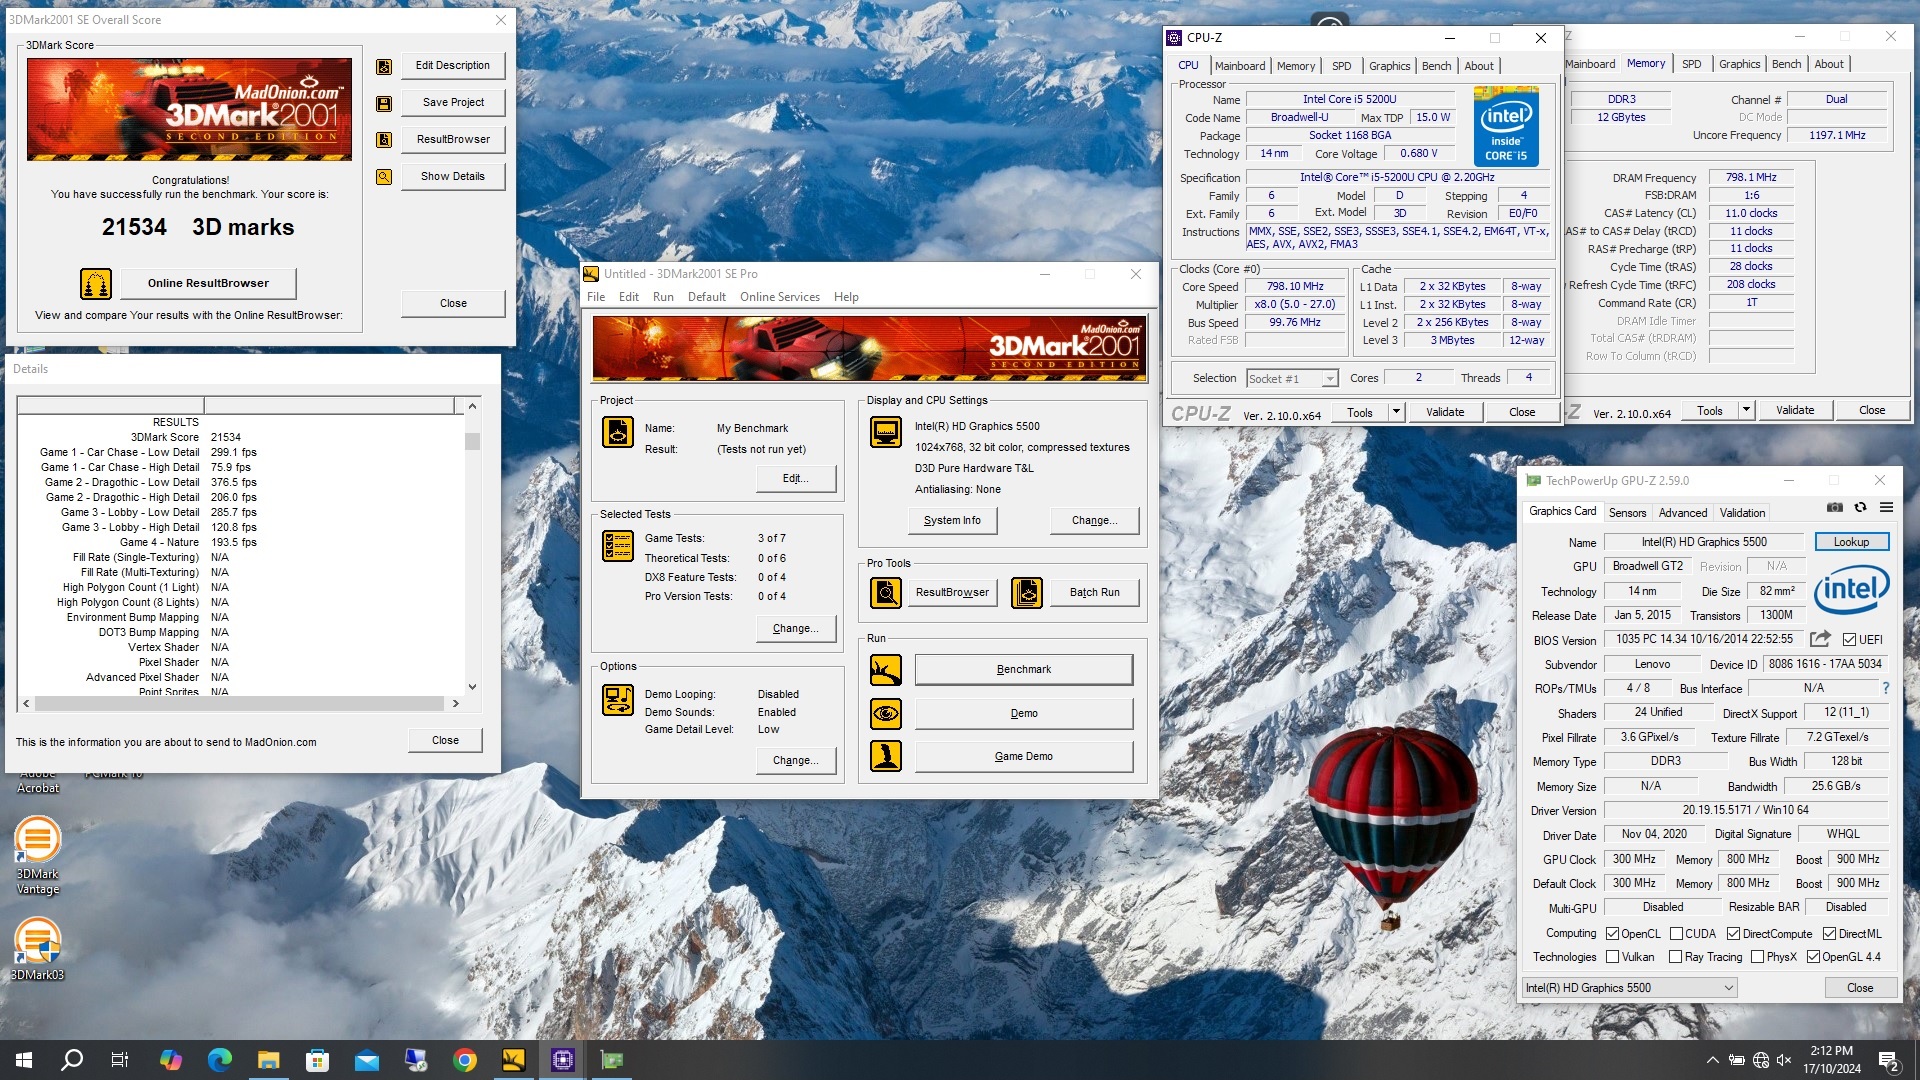1920x1080 pixels.
Task: Toggle the PhysX checkbox
Action: point(1757,957)
